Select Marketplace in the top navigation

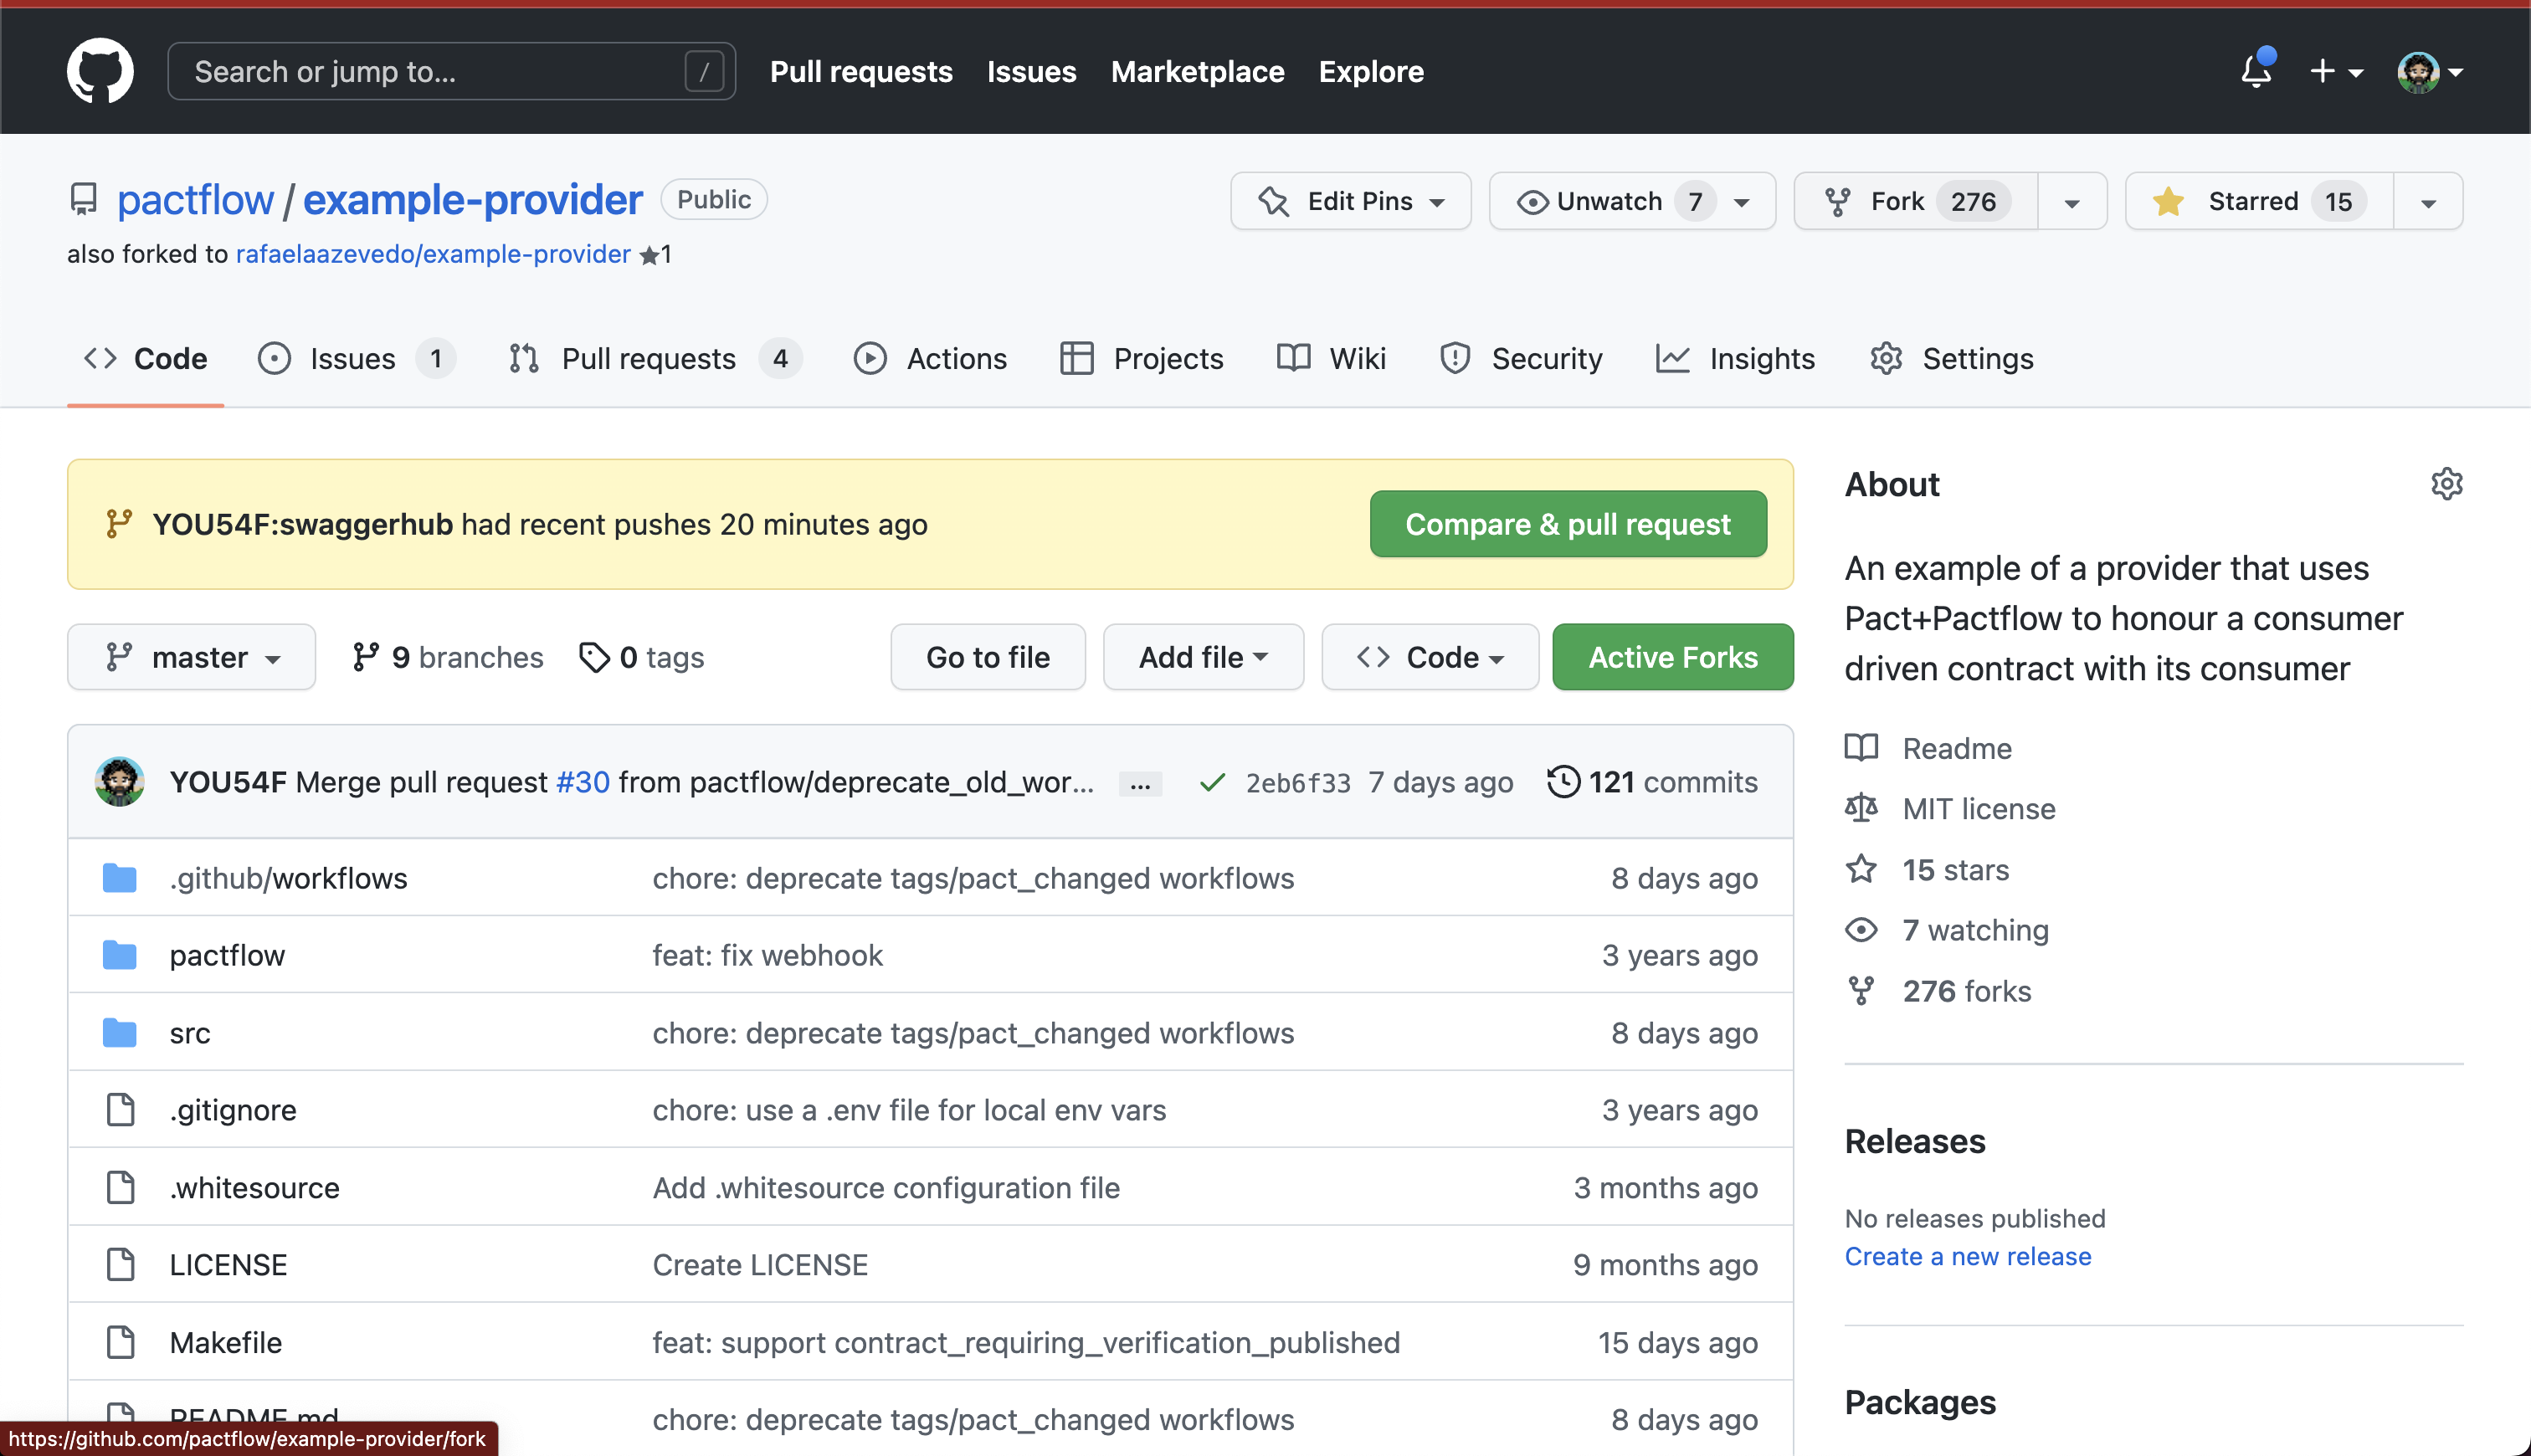pos(1197,71)
